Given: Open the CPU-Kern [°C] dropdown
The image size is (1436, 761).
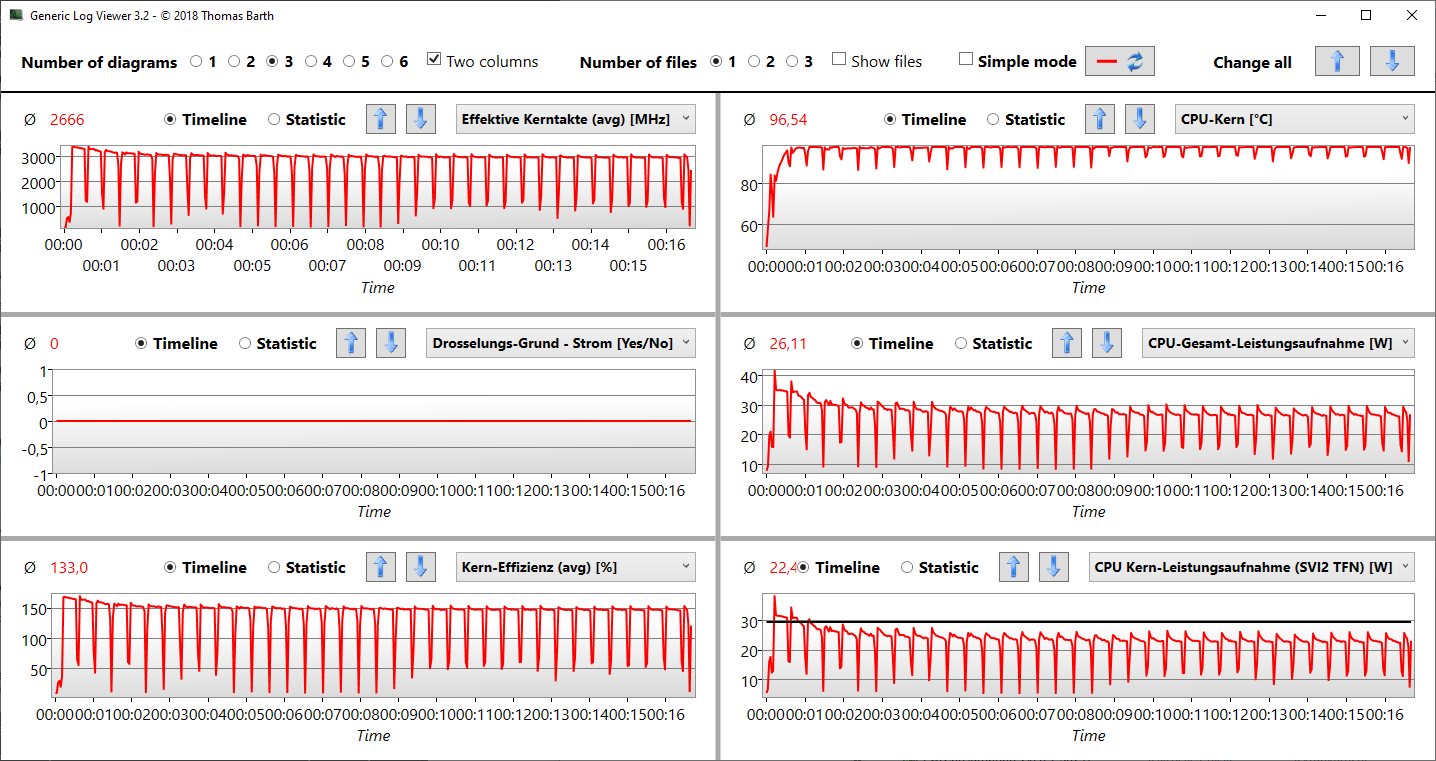Looking at the screenshot, I should pyautogui.click(x=1294, y=119).
